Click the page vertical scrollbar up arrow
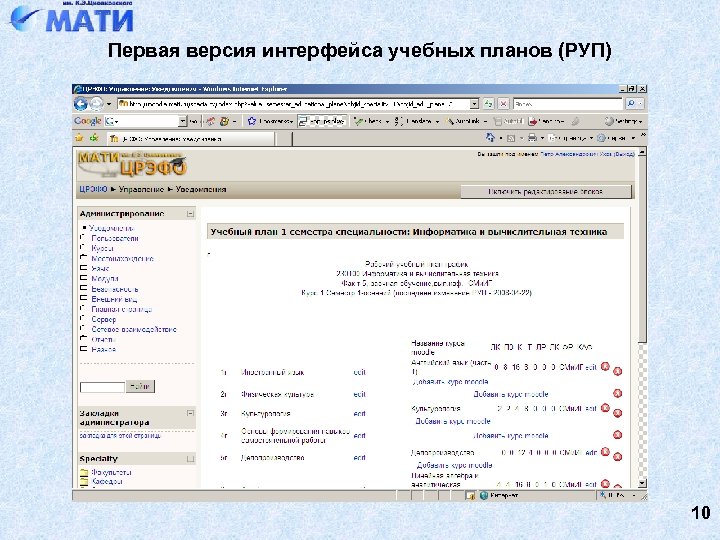Viewport: 720px width, 540px height. pos(642,152)
